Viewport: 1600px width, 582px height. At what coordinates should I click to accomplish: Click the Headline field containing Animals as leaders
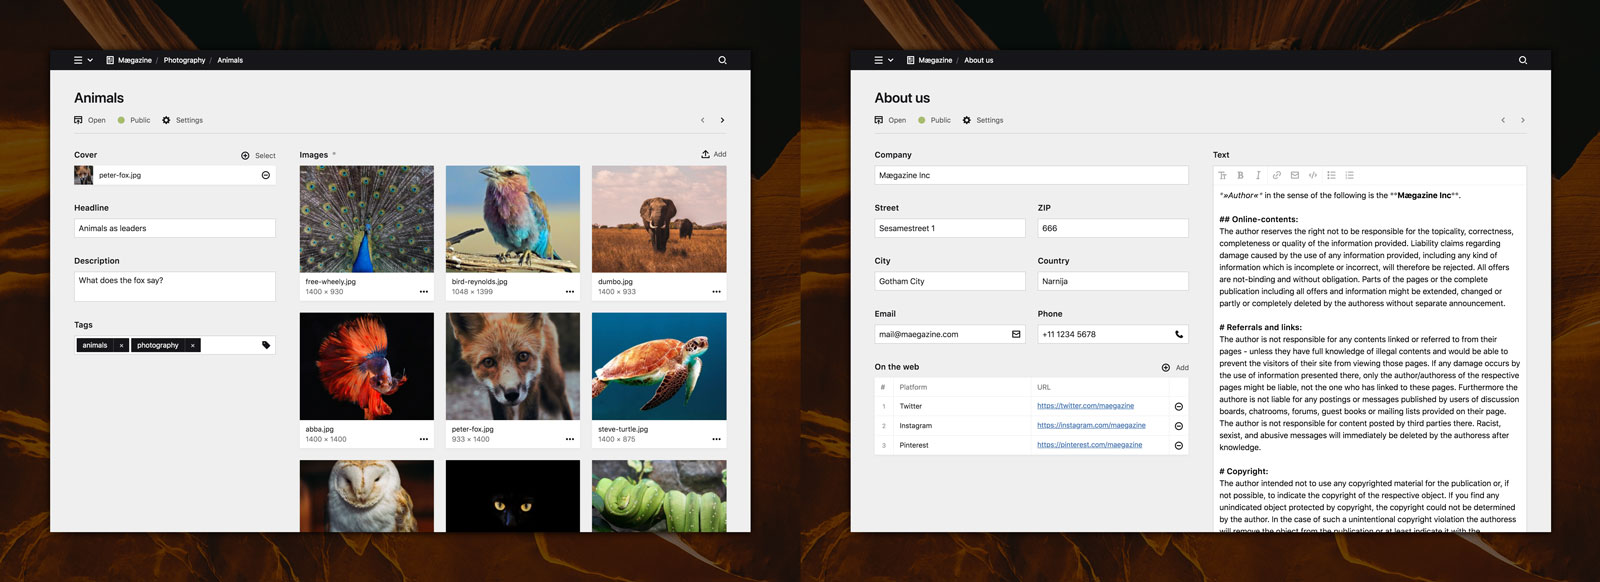tap(175, 228)
